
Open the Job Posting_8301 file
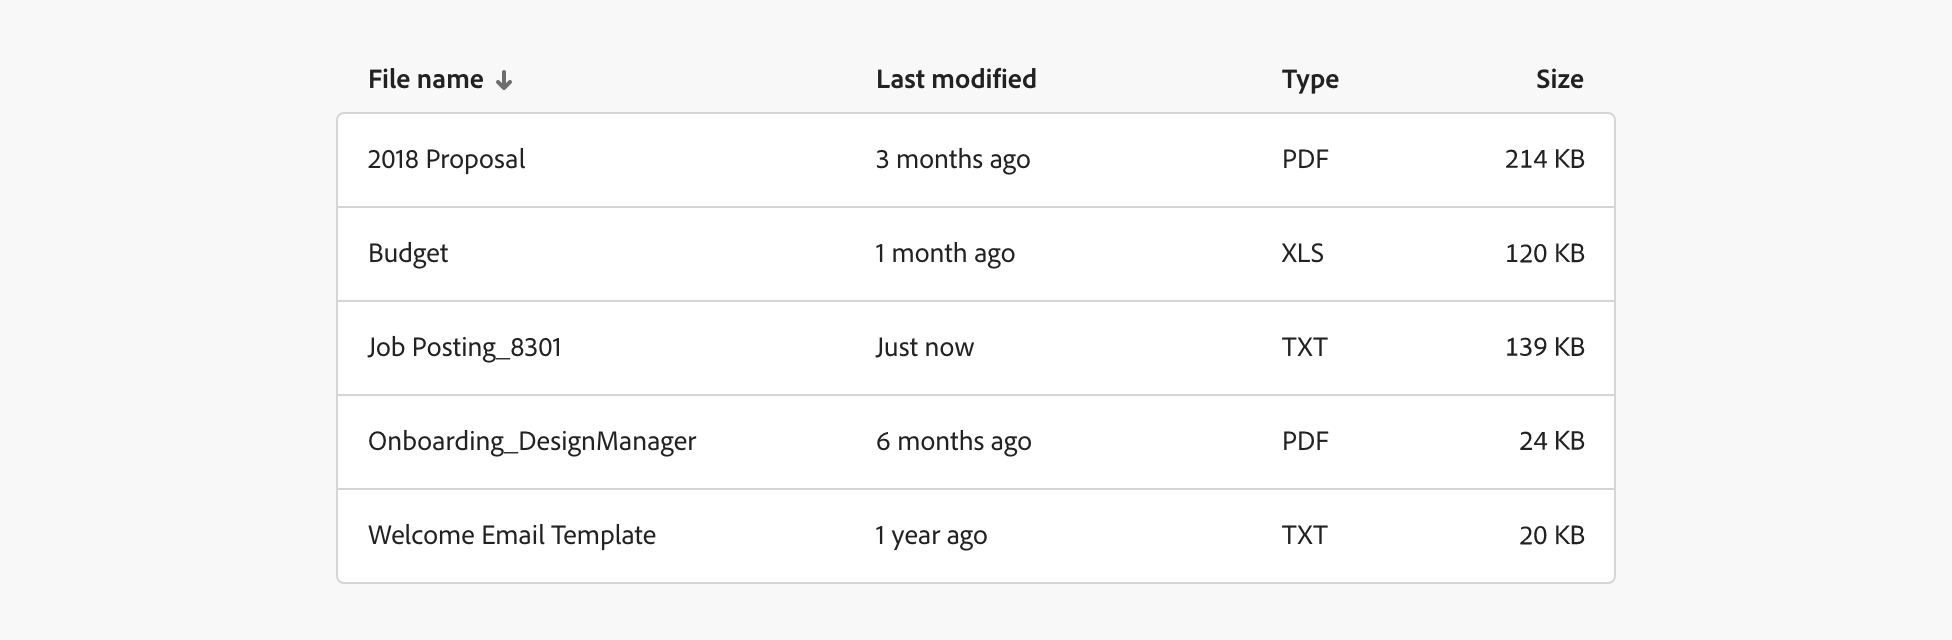point(465,348)
